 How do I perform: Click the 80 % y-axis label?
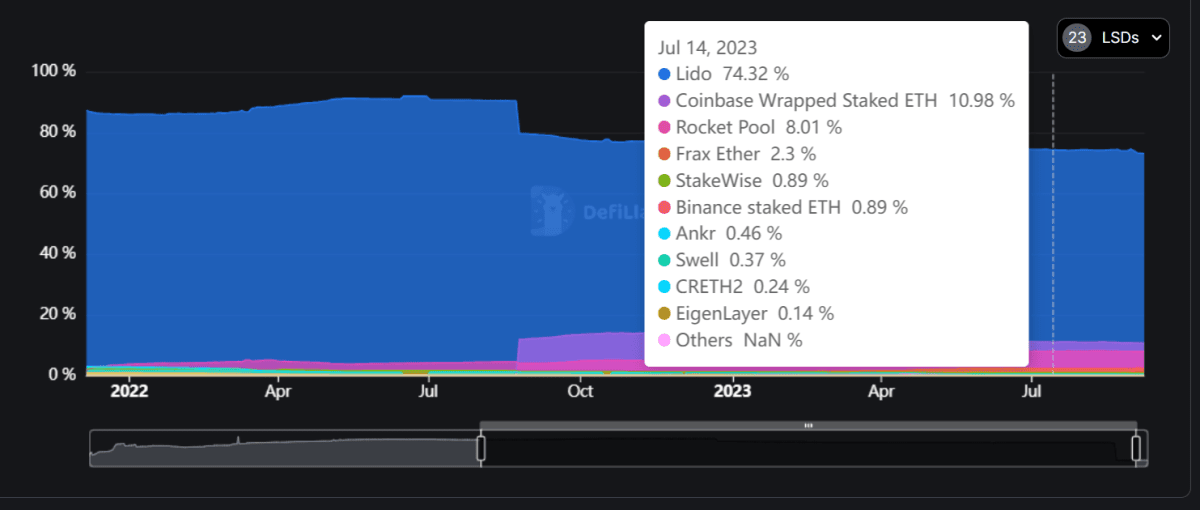coord(58,132)
